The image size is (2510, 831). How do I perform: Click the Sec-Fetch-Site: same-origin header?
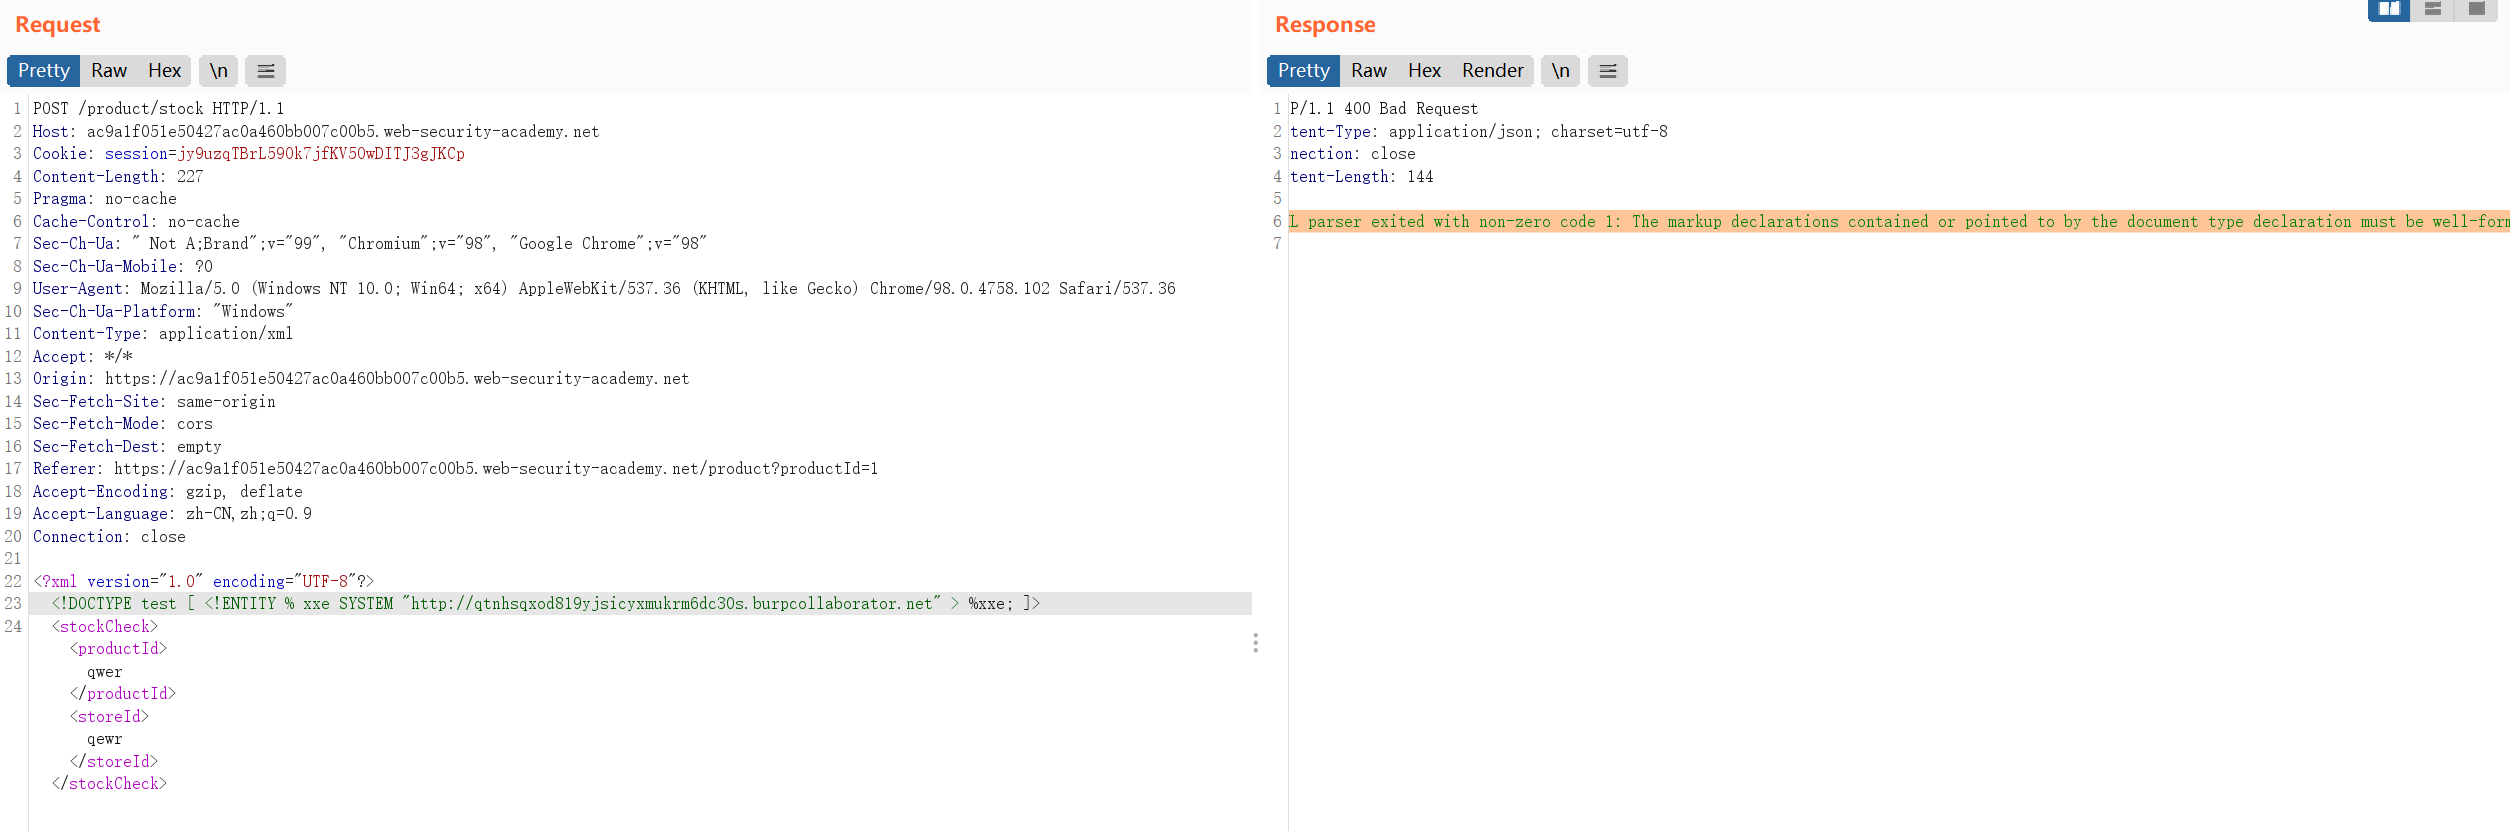point(154,402)
